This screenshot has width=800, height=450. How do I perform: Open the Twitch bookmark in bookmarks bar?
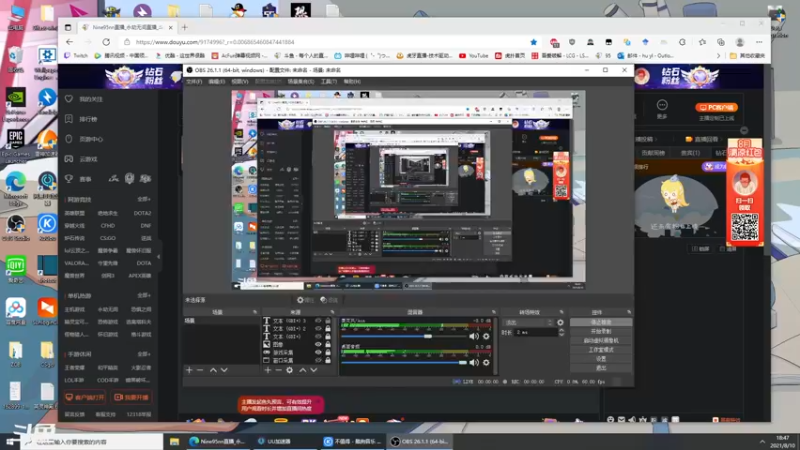point(76,56)
